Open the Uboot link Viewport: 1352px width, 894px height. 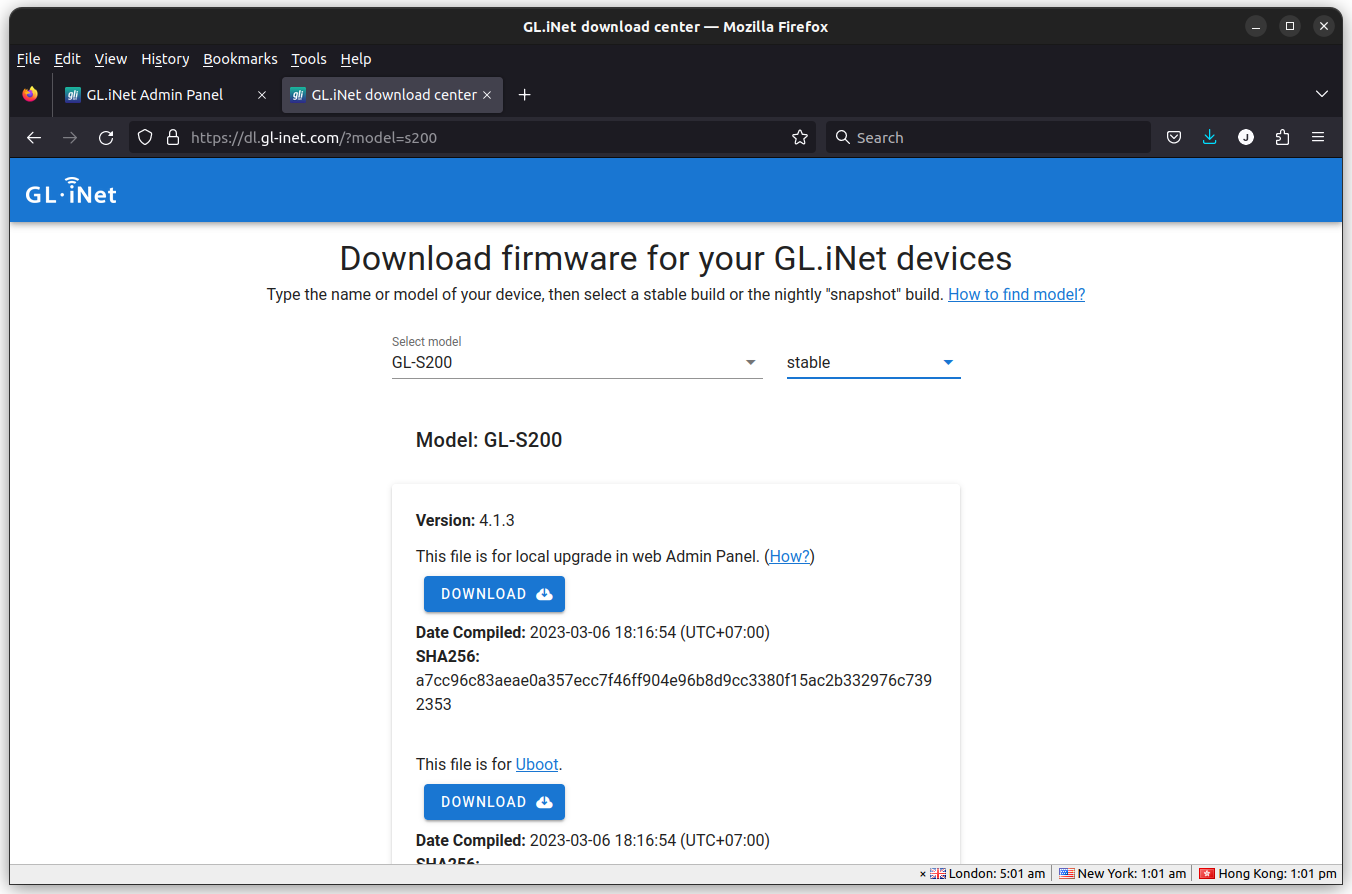[x=537, y=765]
